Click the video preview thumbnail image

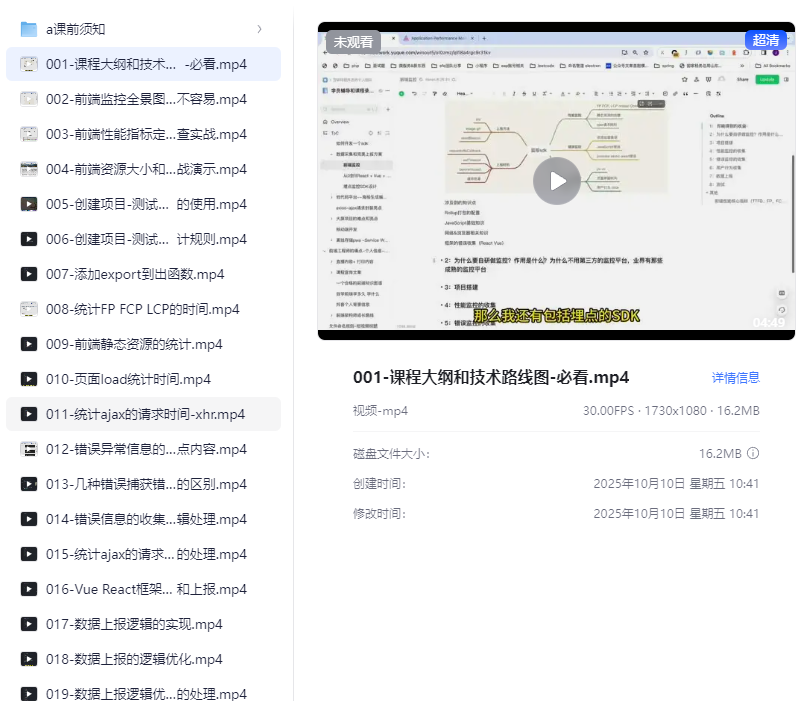(x=556, y=180)
